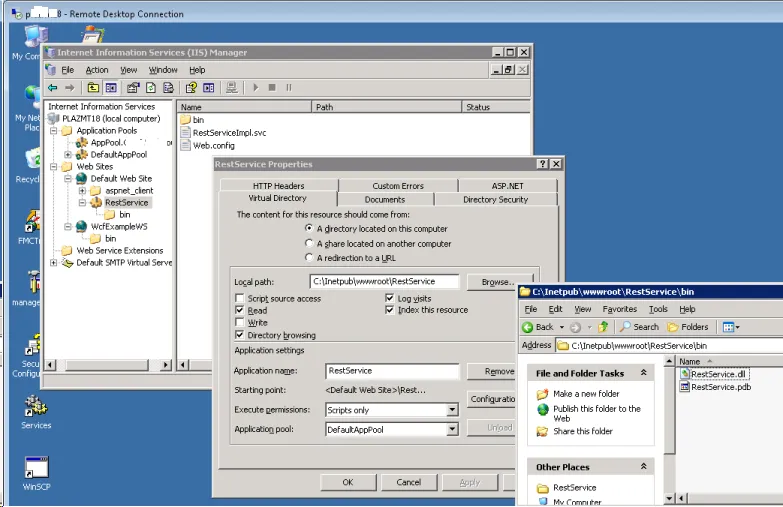783x507 pixels.
Task: Collapse the Application Pools tree node
Action: pos(53,131)
